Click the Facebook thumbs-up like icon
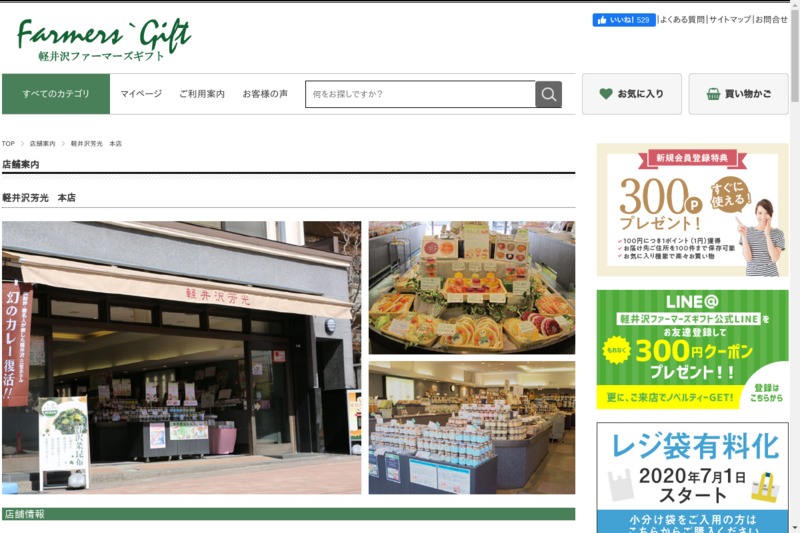 point(602,20)
